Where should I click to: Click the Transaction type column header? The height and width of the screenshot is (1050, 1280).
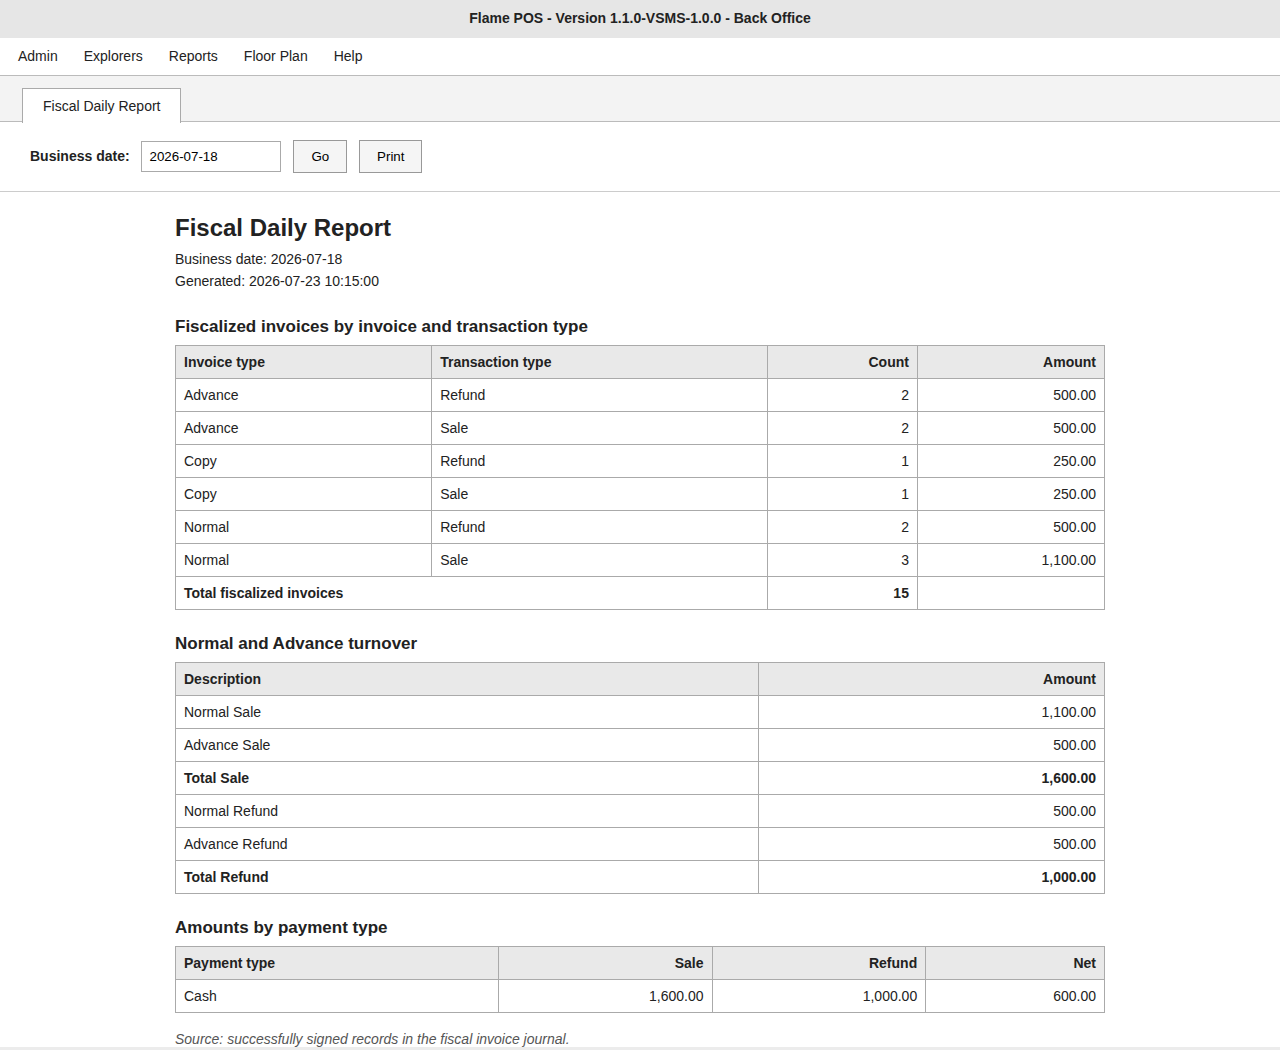(x=600, y=362)
